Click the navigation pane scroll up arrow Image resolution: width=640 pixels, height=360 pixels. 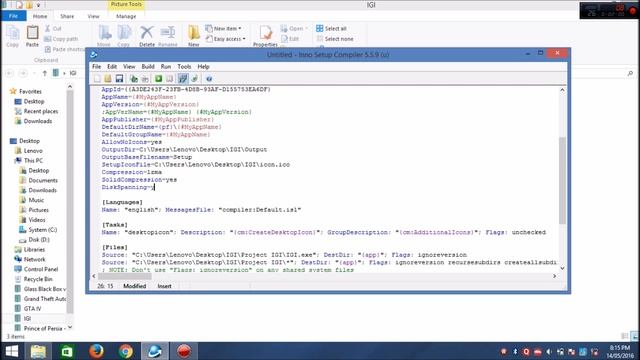(x=70, y=87)
